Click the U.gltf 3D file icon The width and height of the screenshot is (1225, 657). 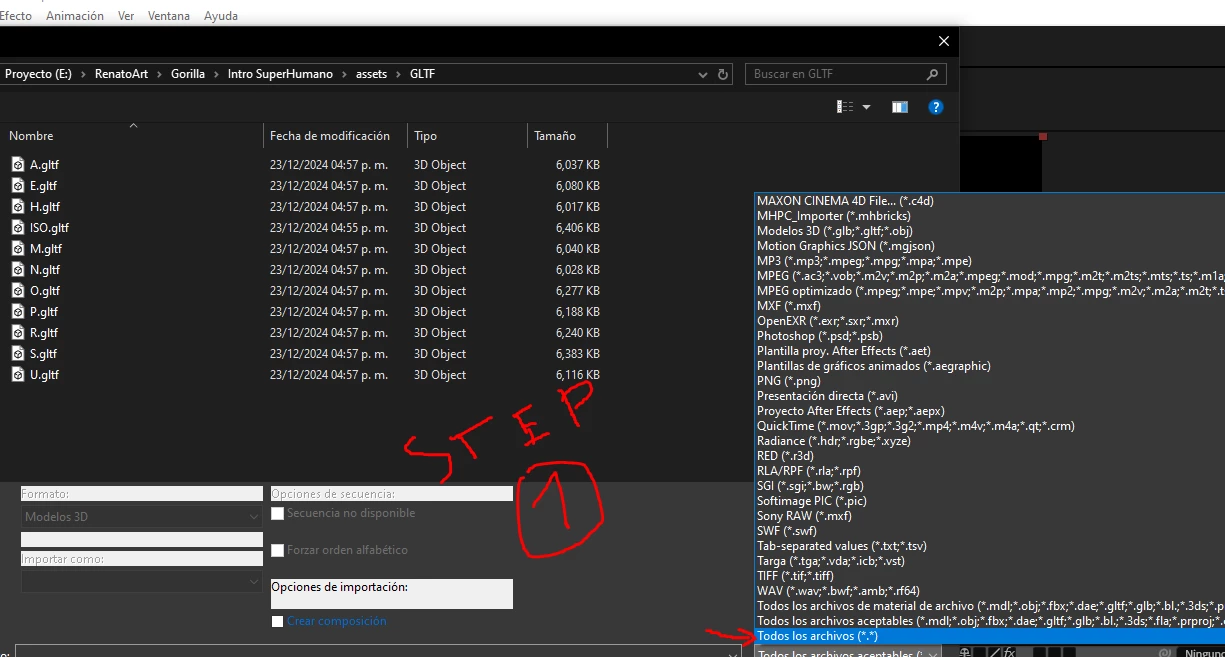coord(18,375)
